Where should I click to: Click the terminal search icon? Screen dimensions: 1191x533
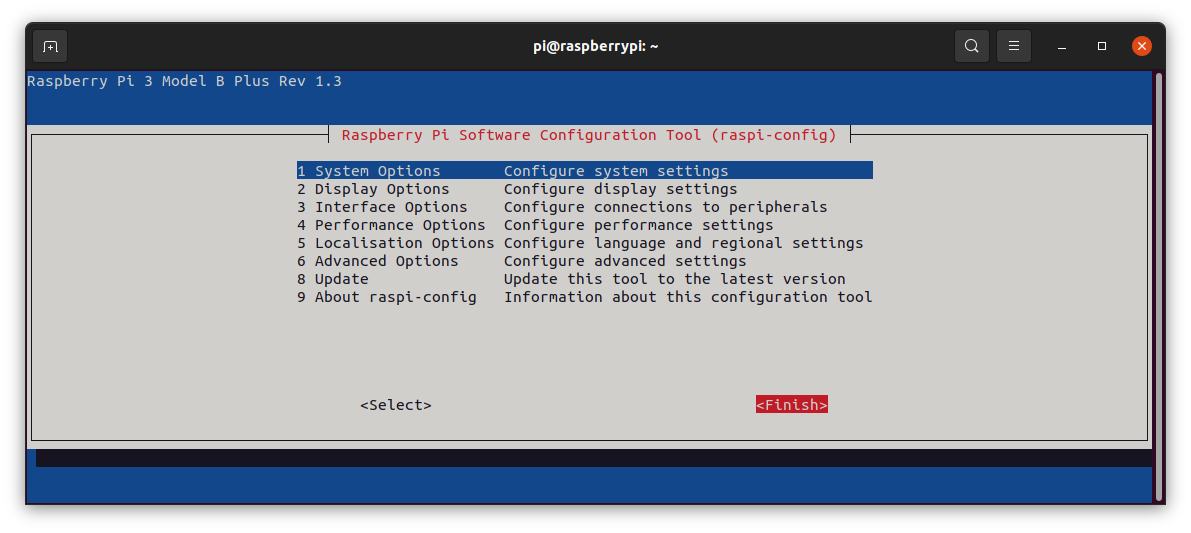pyautogui.click(x=971, y=46)
